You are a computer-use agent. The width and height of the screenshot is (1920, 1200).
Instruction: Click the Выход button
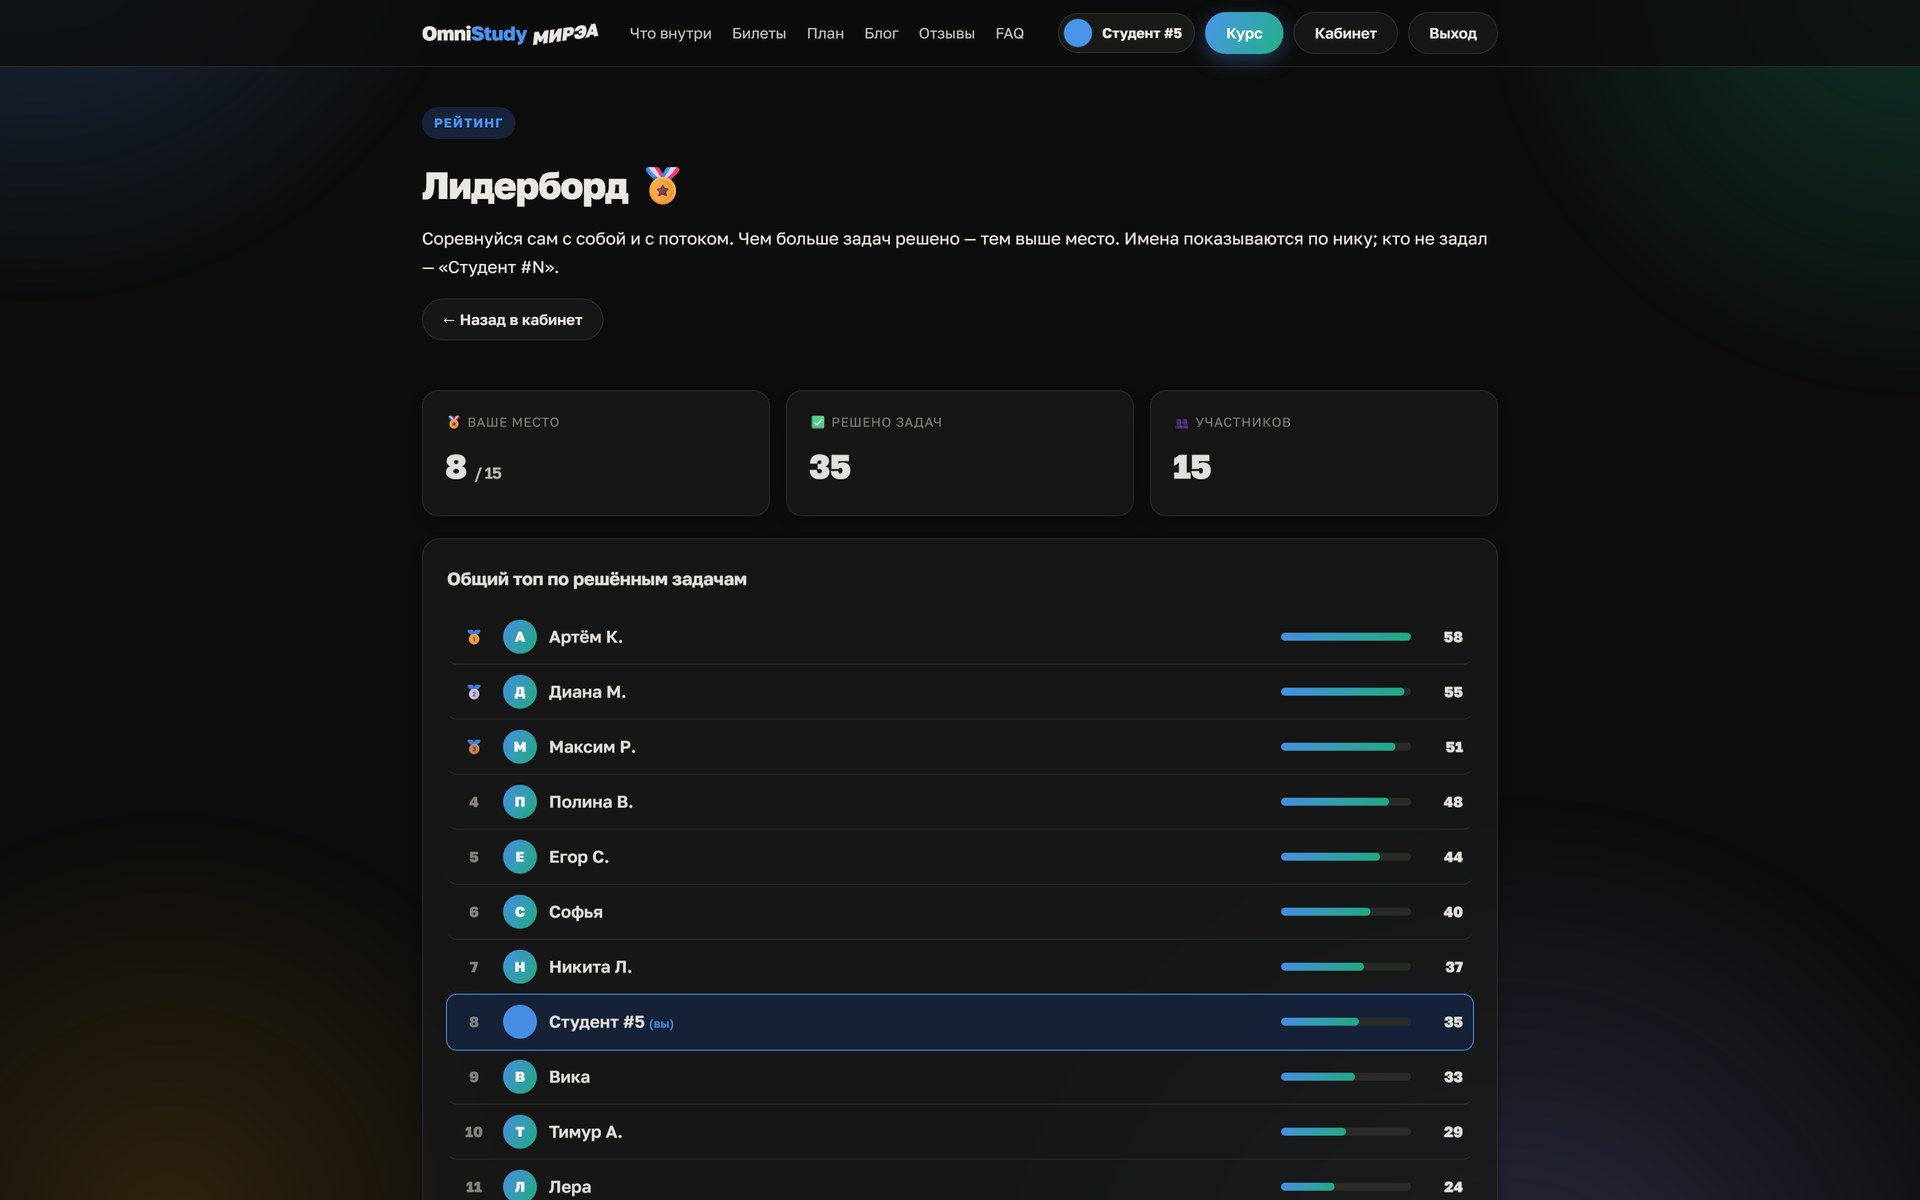[x=1452, y=33]
